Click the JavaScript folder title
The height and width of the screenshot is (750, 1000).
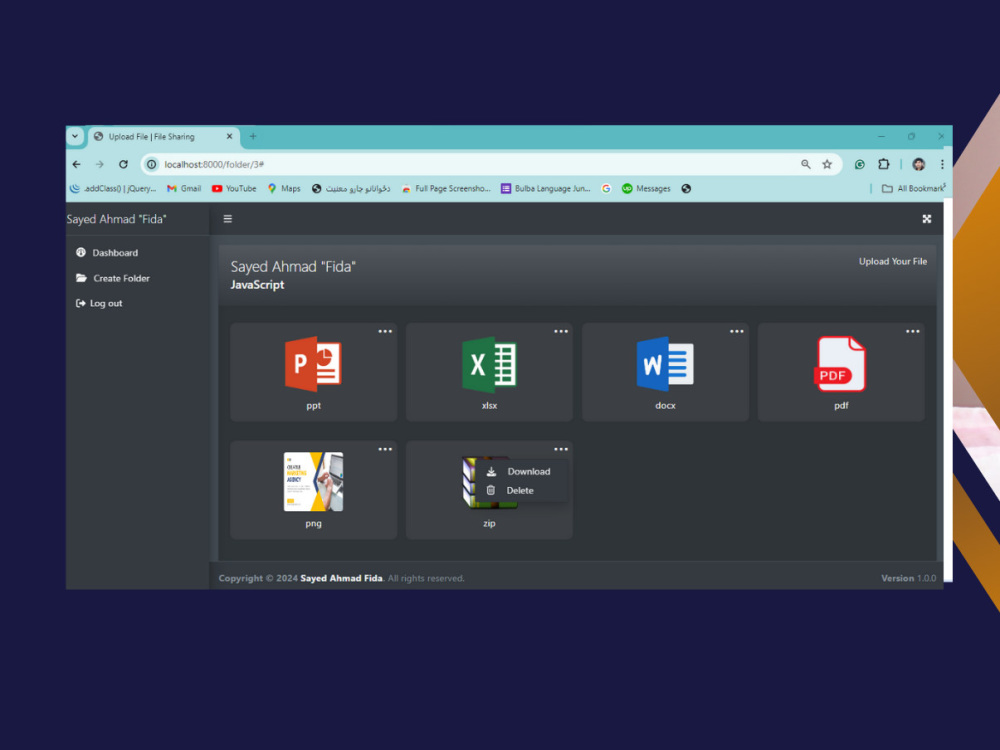tap(257, 285)
